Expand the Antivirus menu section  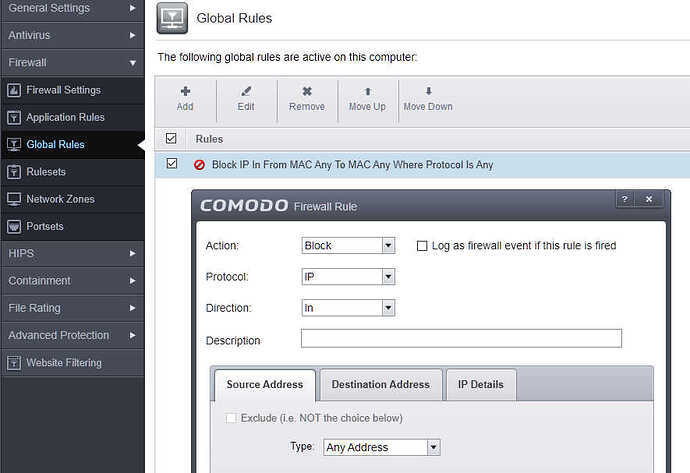(72, 36)
